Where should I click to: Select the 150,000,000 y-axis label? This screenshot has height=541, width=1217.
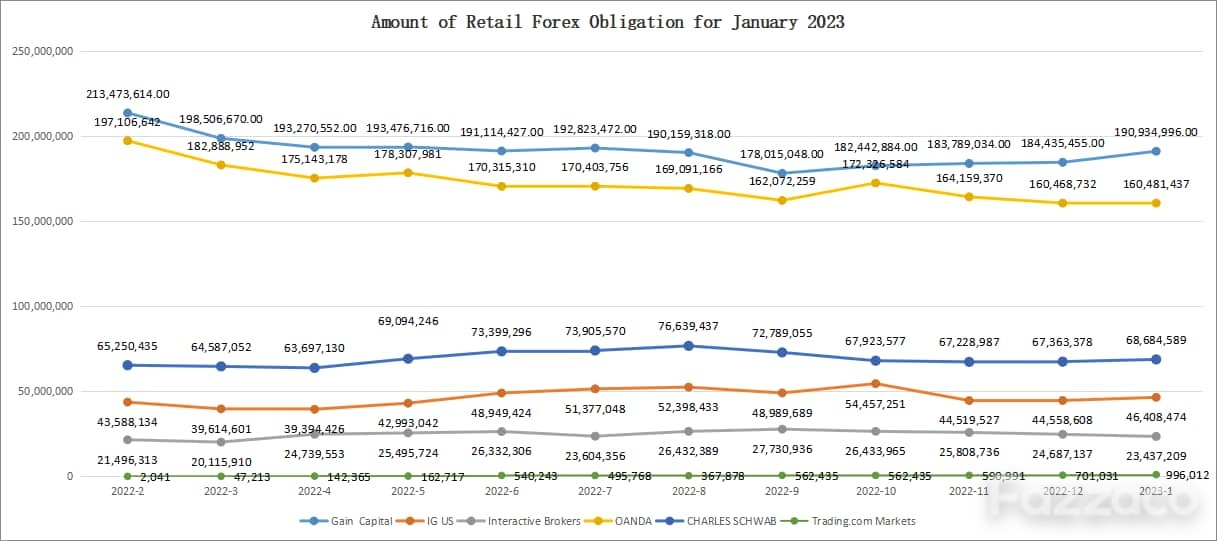[42, 221]
